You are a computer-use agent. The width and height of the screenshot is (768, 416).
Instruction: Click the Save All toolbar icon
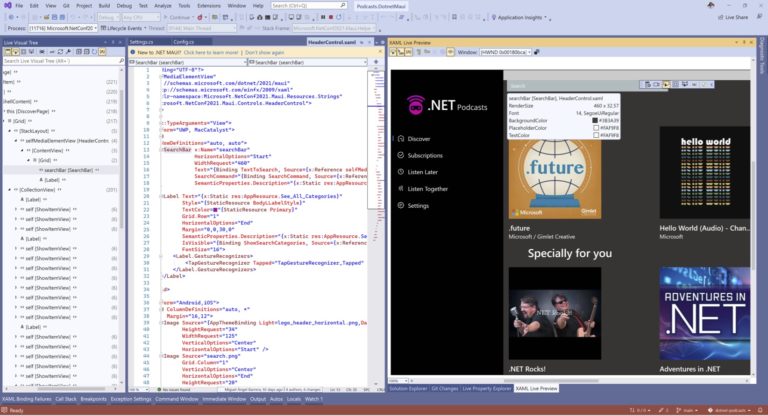[62, 18]
